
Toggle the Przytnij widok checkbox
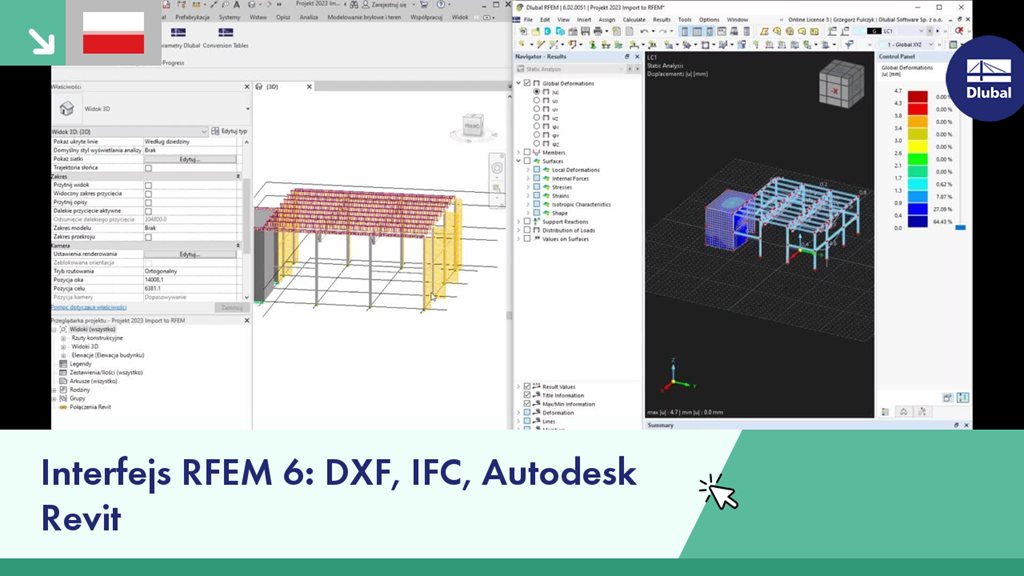[x=148, y=185]
